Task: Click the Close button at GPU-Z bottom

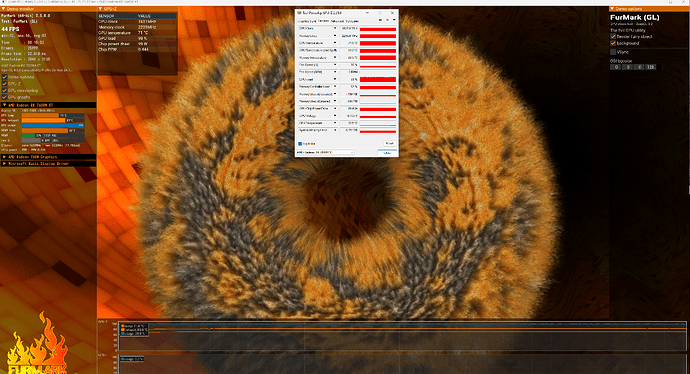Action: (387, 153)
